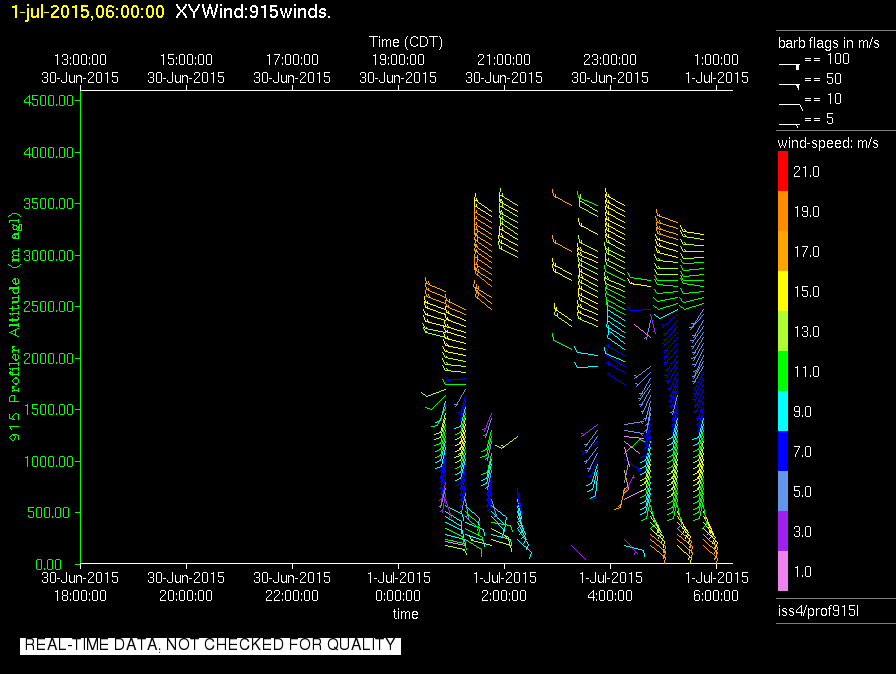This screenshot has width=896, height=674.
Task: Click the 5 m/s barb flag symbol
Action: click(790, 122)
